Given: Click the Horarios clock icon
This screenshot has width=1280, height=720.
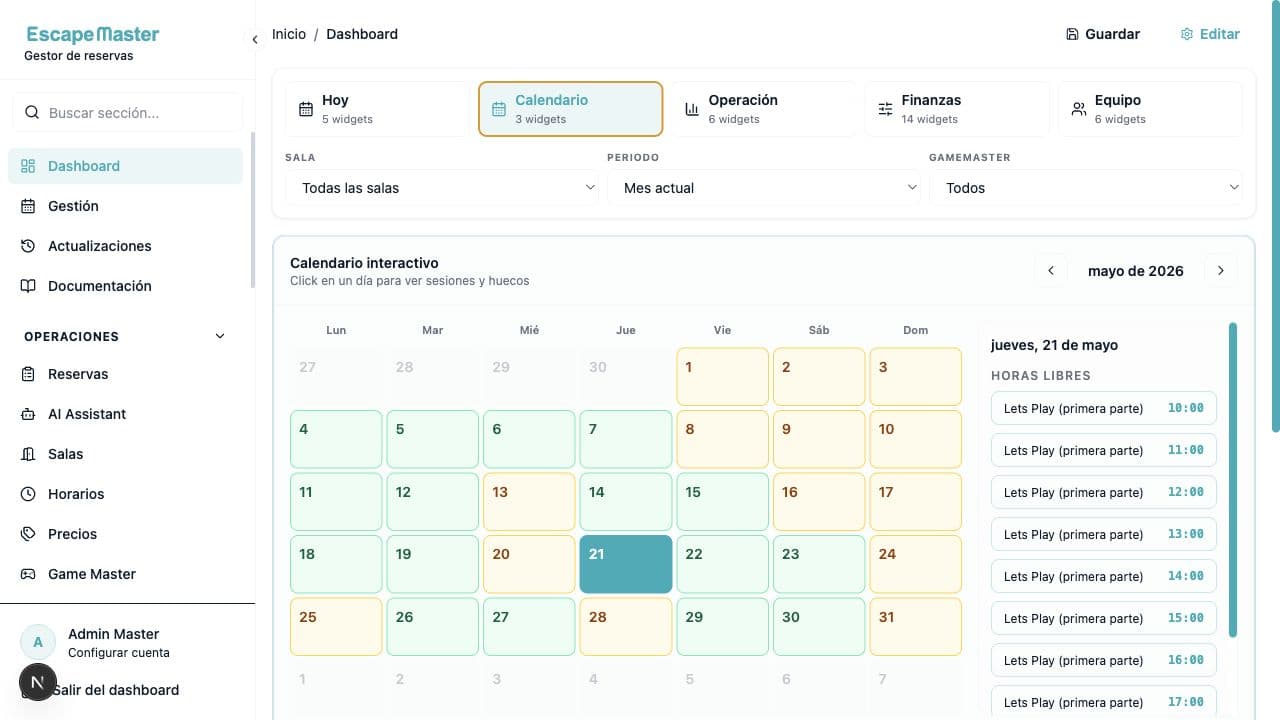Looking at the screenshot, I should pyautogui.click(x=28, y=494).
